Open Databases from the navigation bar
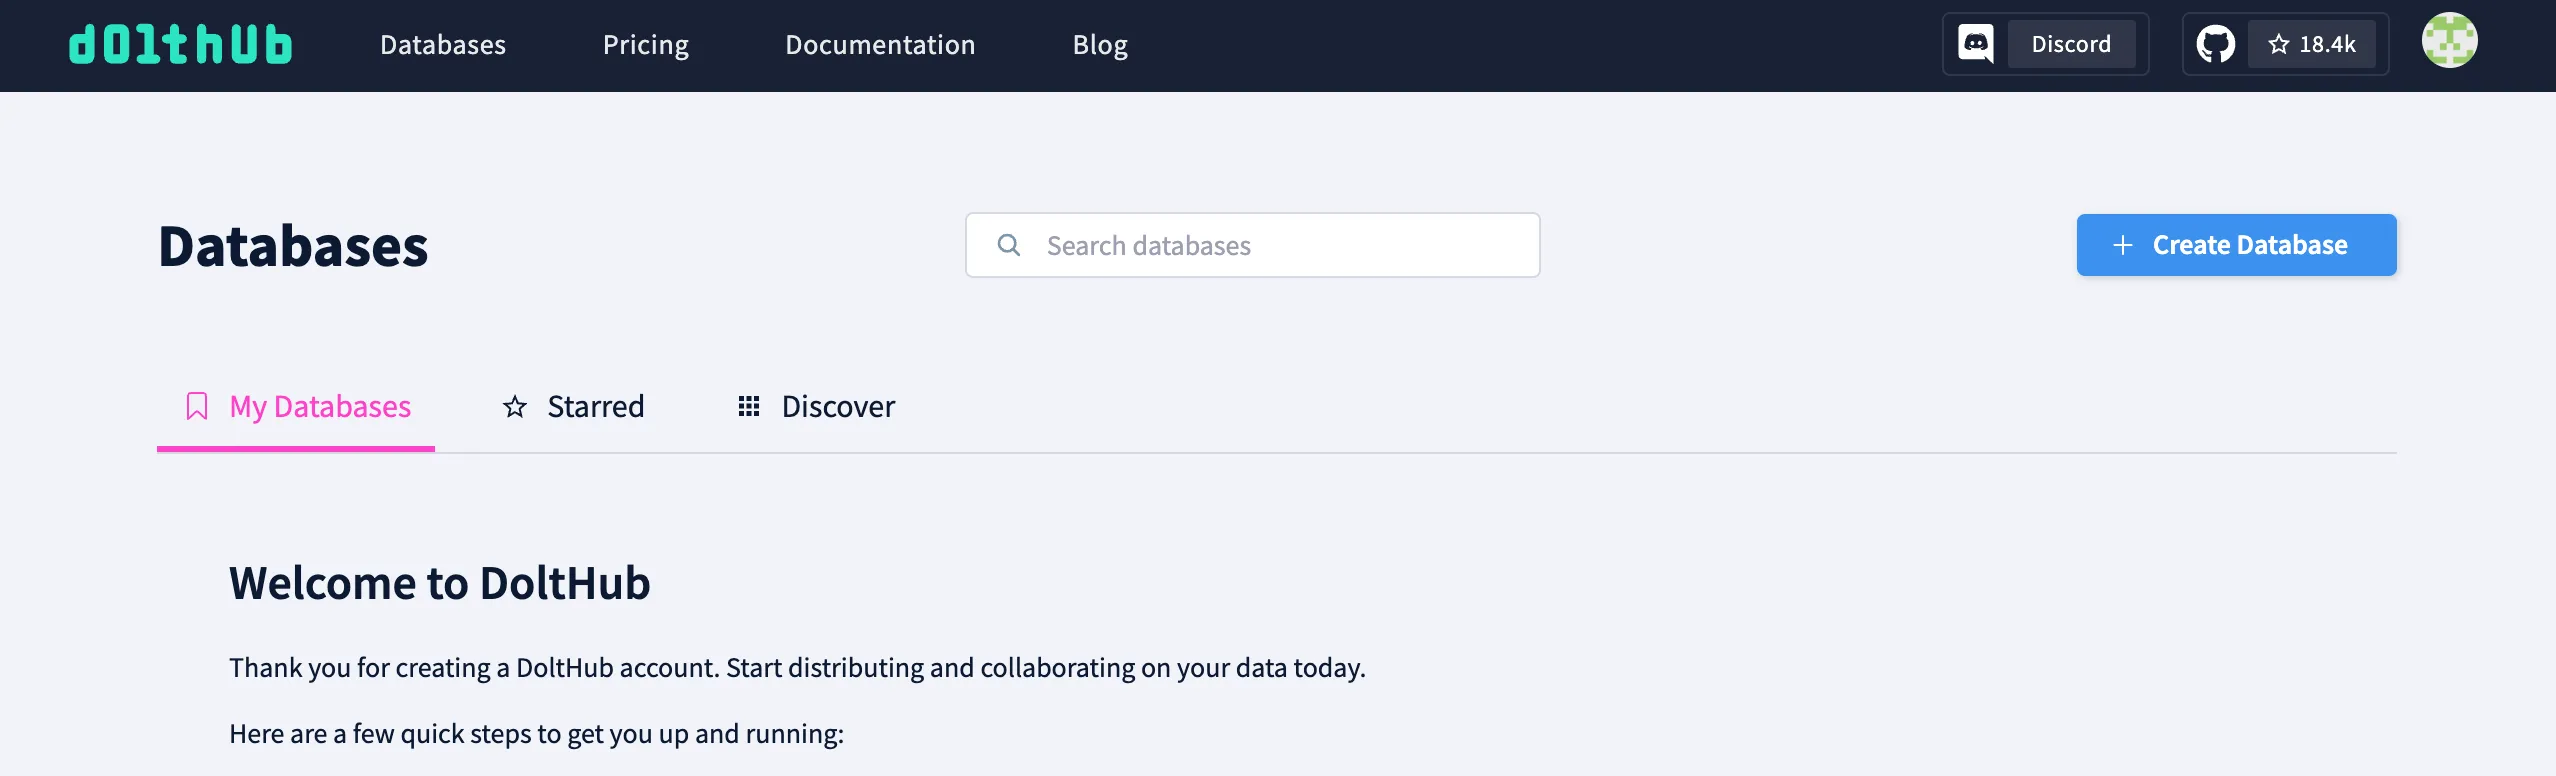This screenshot has height=776, width=2556. point(443,44)
